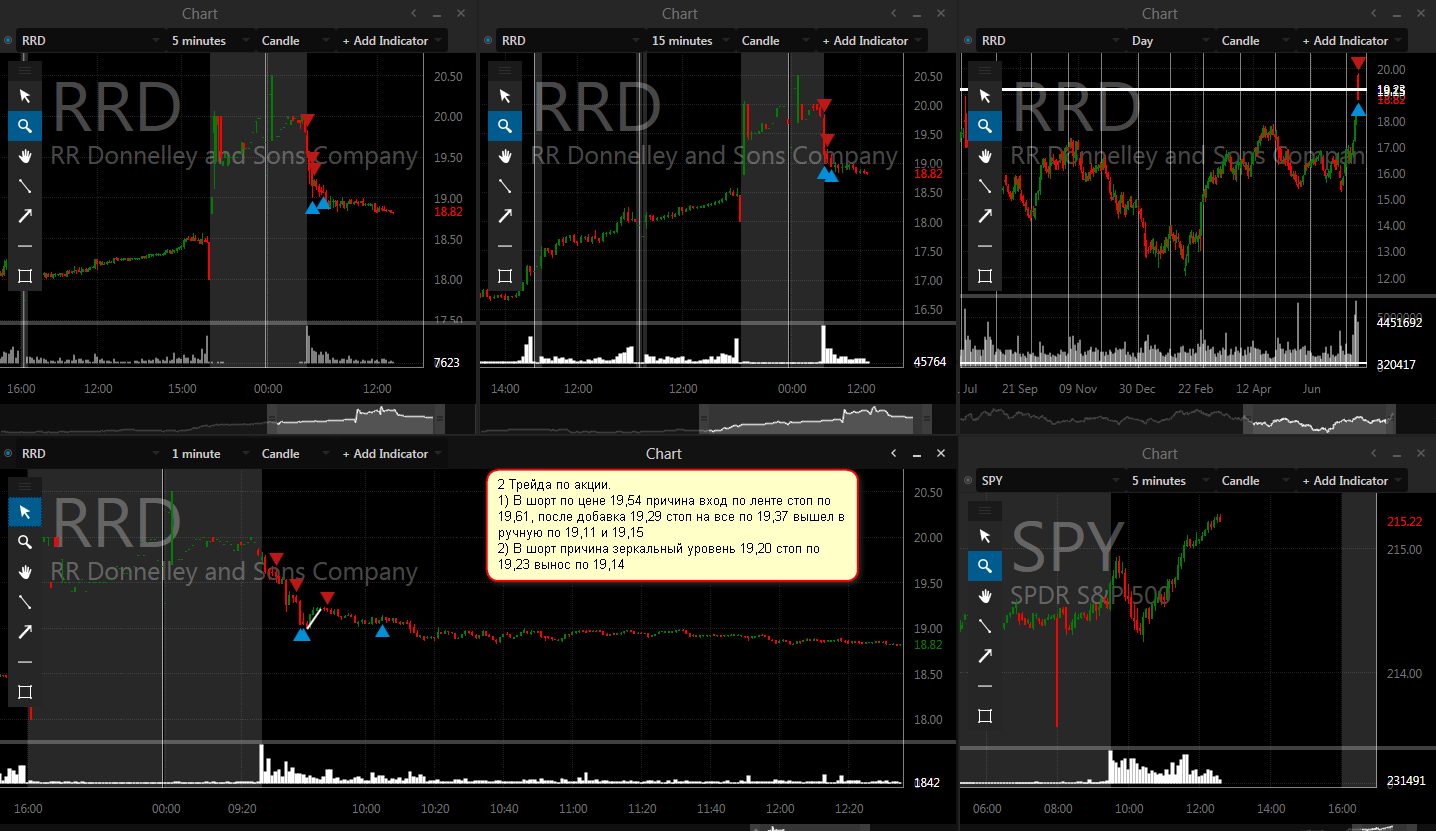Activate zoom tool in RRD 1 minute chart
Viewport: 1436px width, 831px height.
point(25,542)
